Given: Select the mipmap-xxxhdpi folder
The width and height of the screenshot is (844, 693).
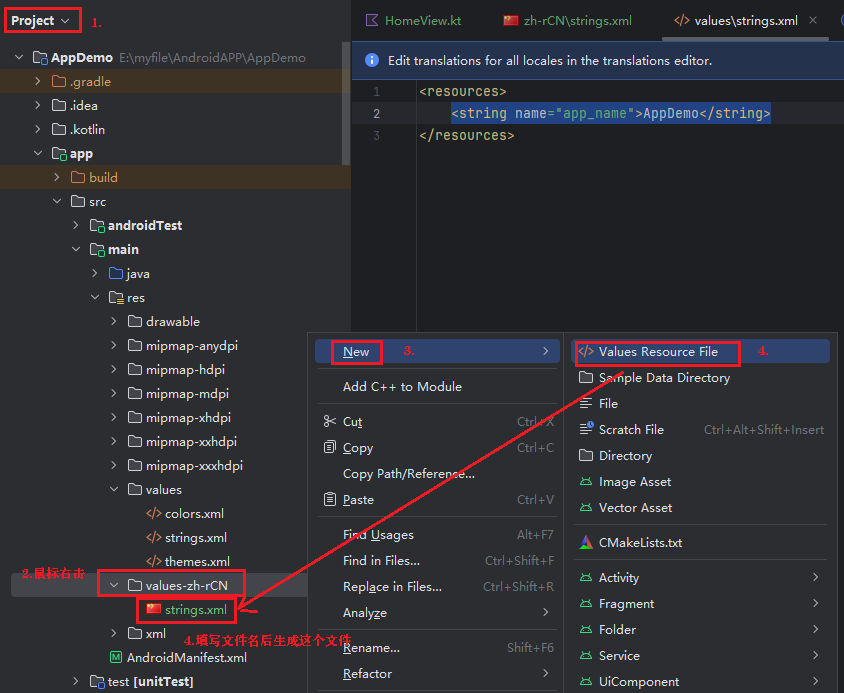Looking at the screenshot, I should point(186,465).
